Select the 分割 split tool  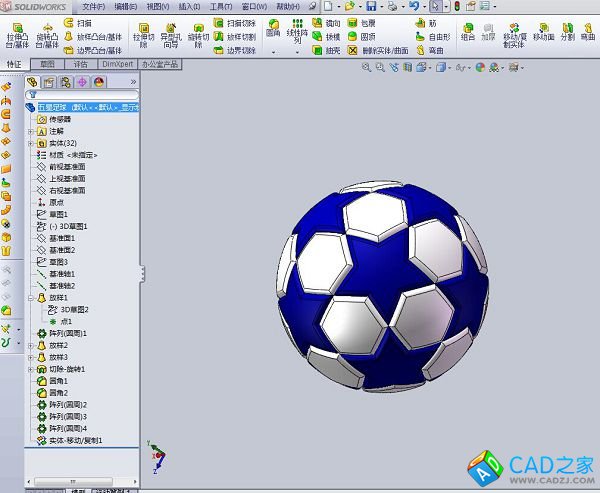coord(567,32)
